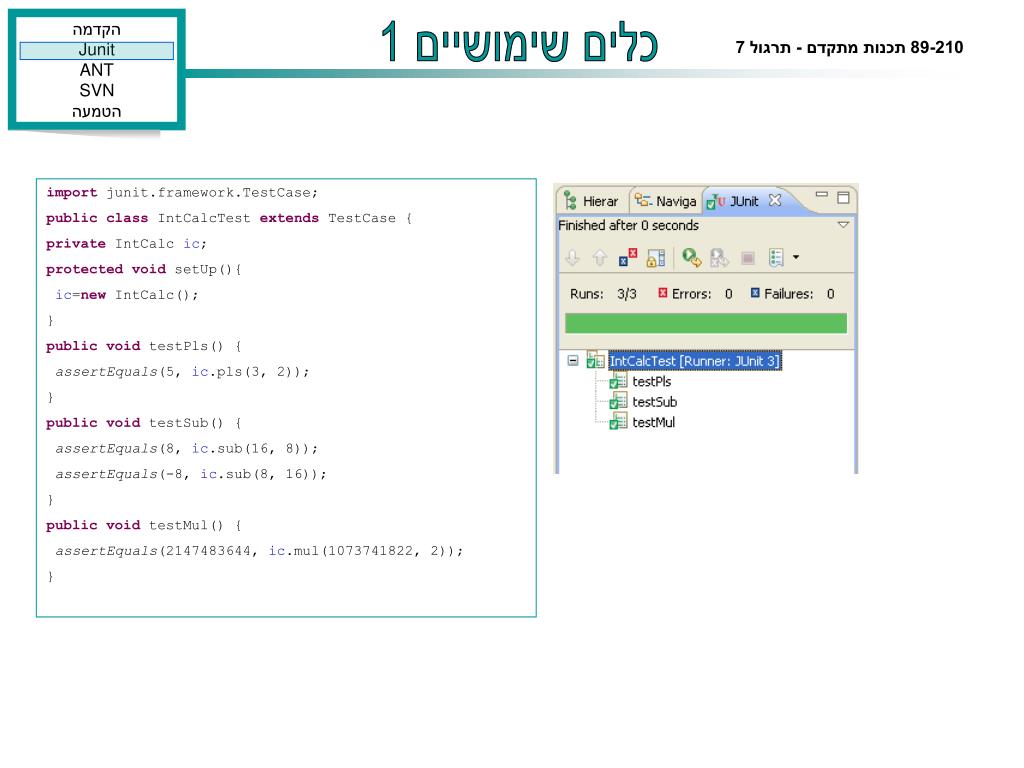Close the JUnit tab with its X
The height and width of the screenshot is (768, 1024).
(775, 200)
